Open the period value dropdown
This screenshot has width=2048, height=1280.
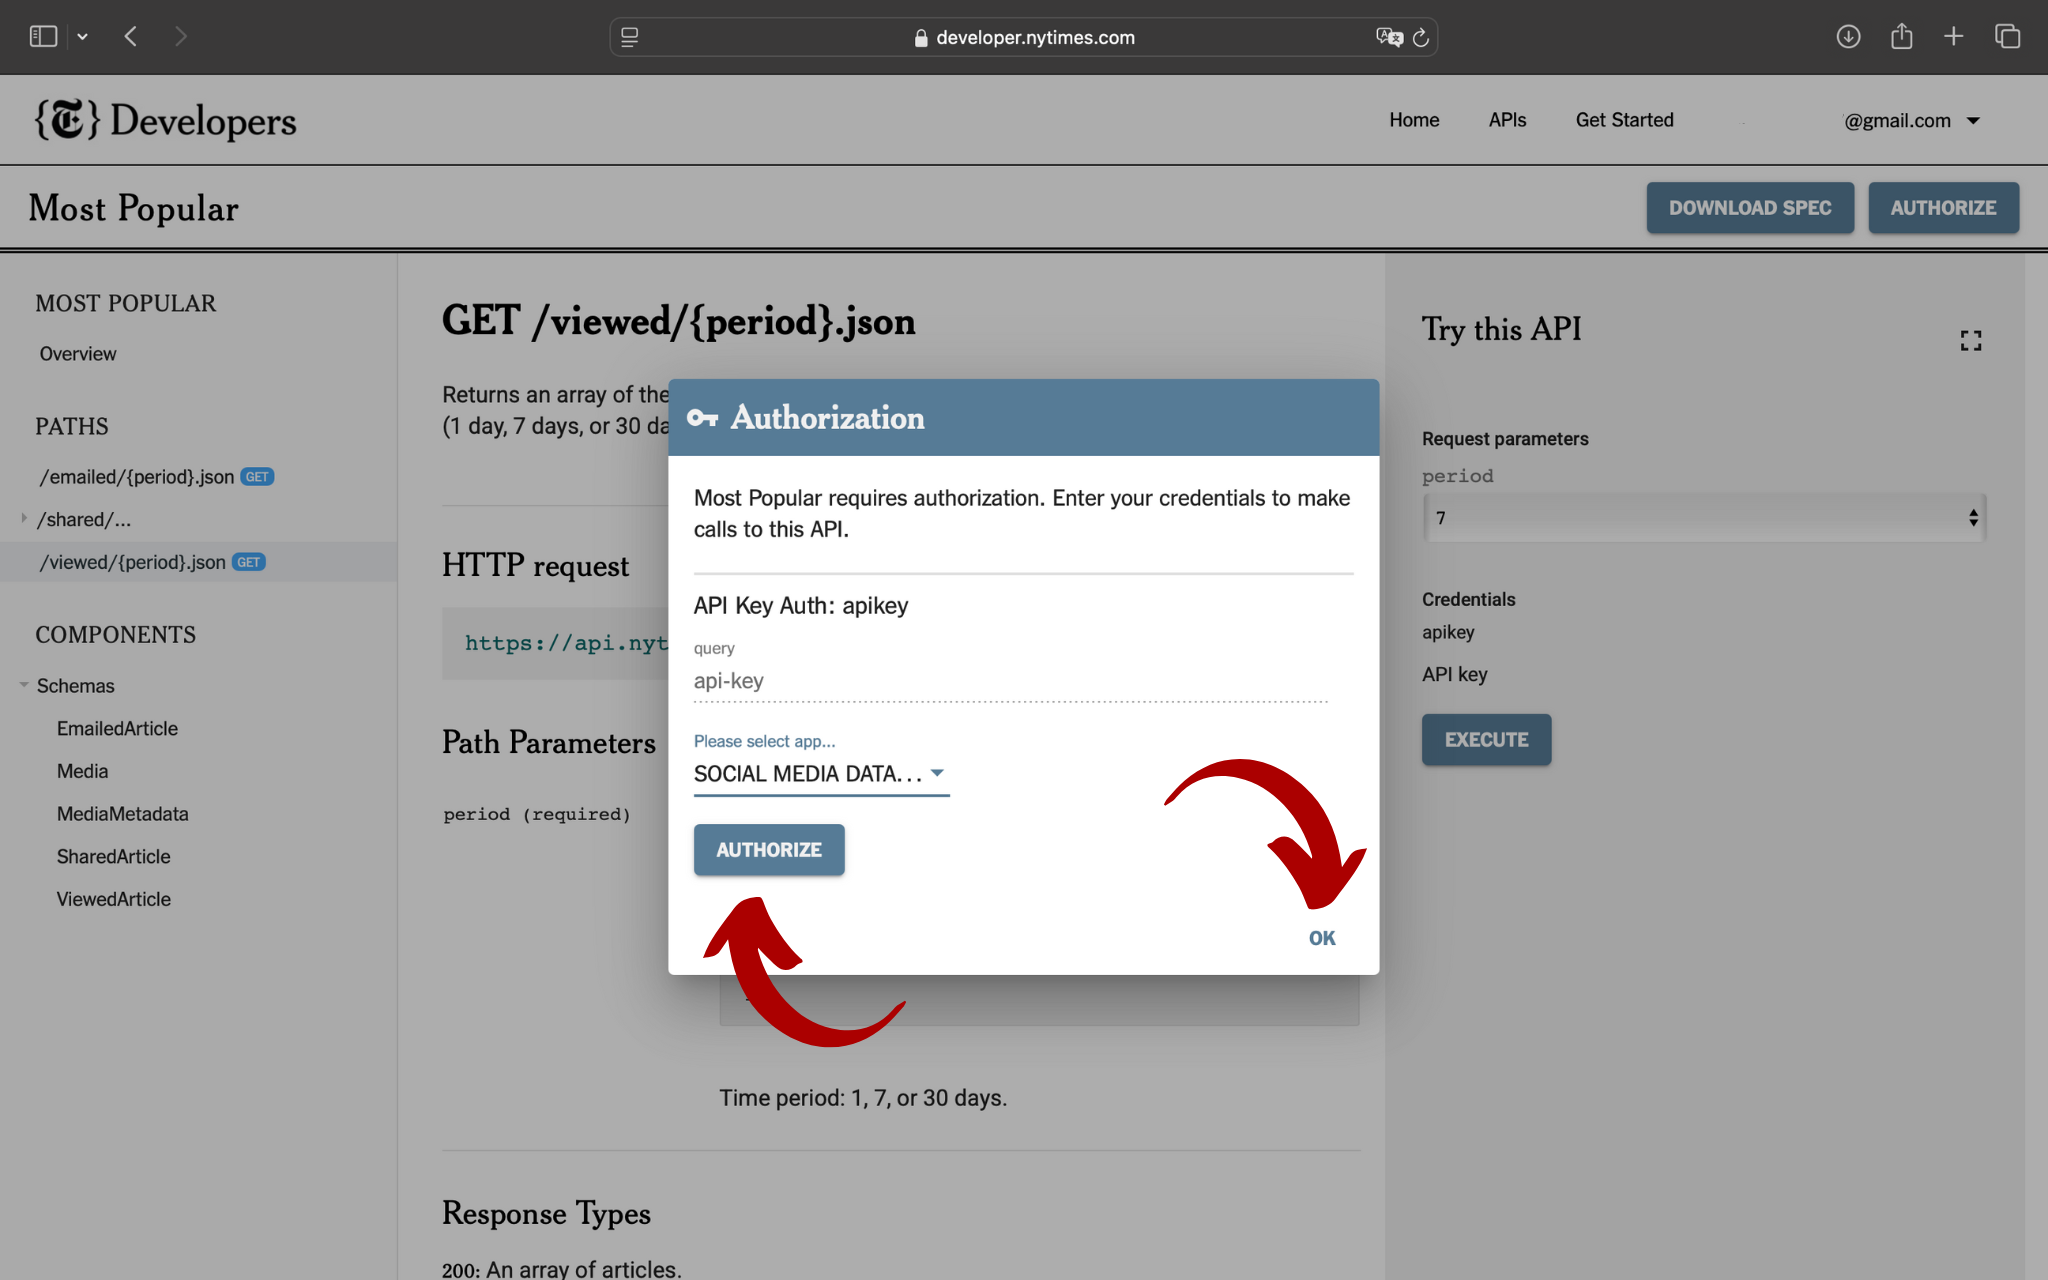click(1704, 518)
